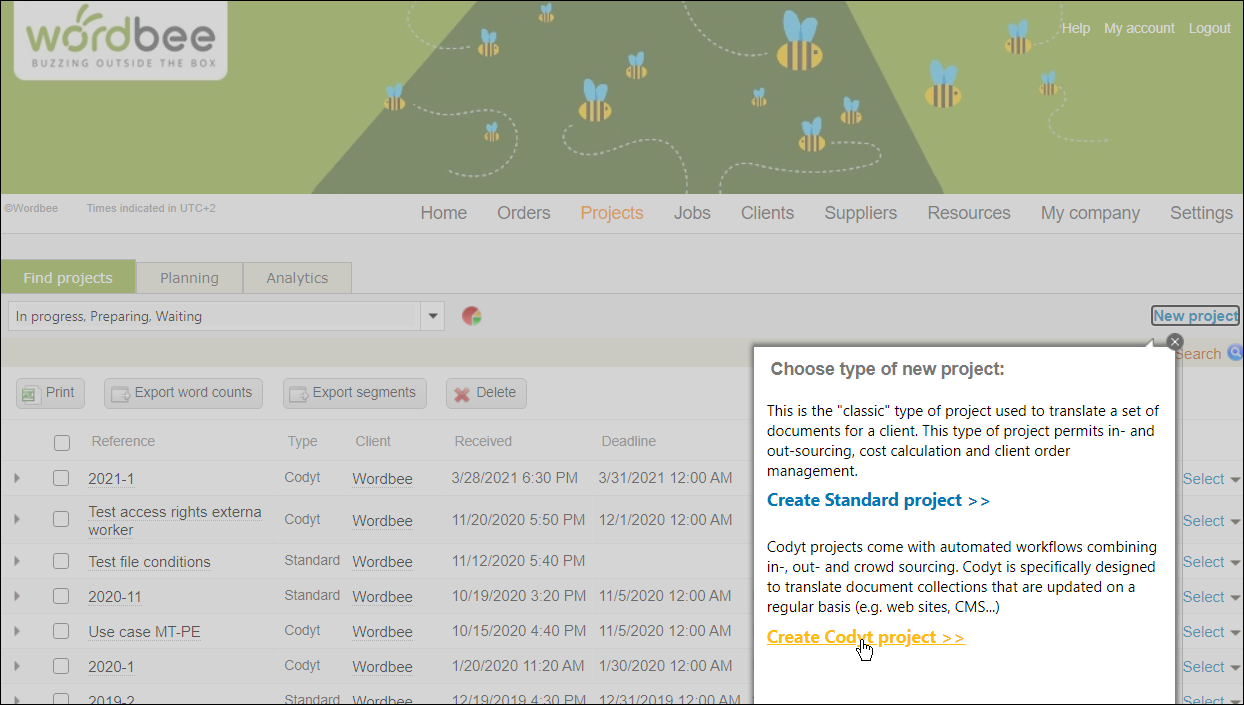Screen dimensions: 1244x705
Task: Click the Search magnifier icon
Action: point(1235,353)
